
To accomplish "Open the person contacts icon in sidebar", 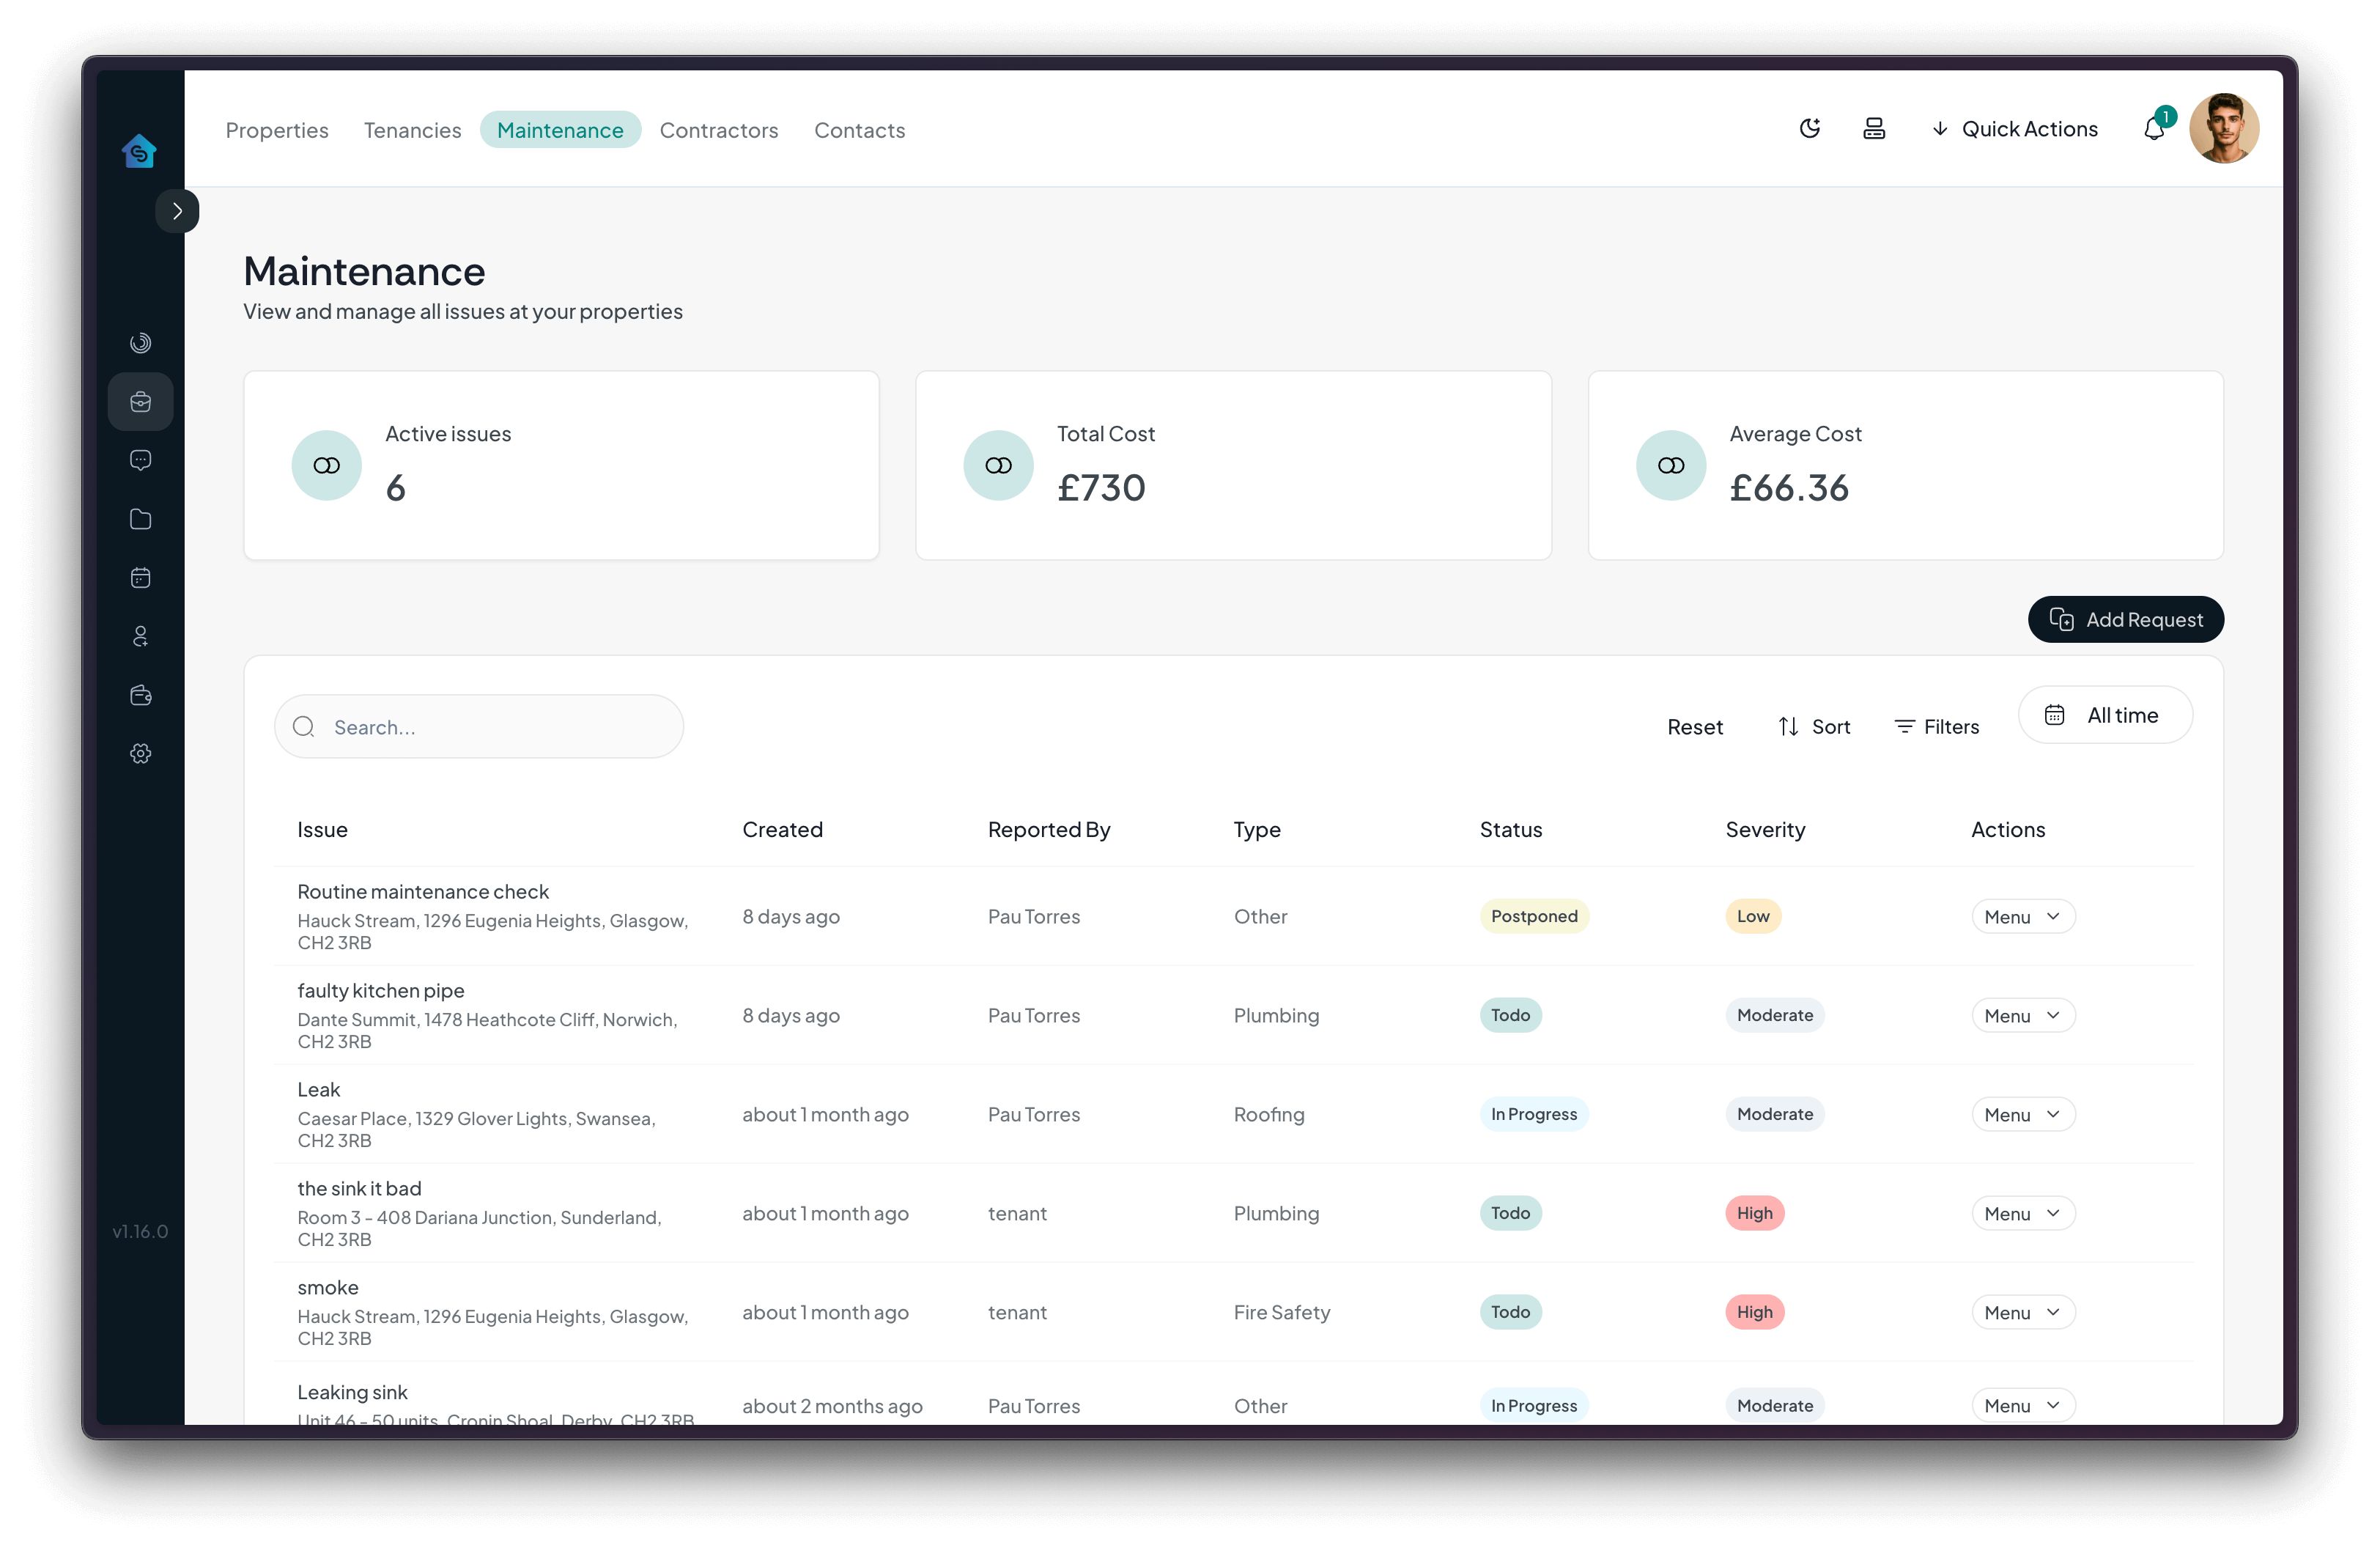I will pos(141,636).
